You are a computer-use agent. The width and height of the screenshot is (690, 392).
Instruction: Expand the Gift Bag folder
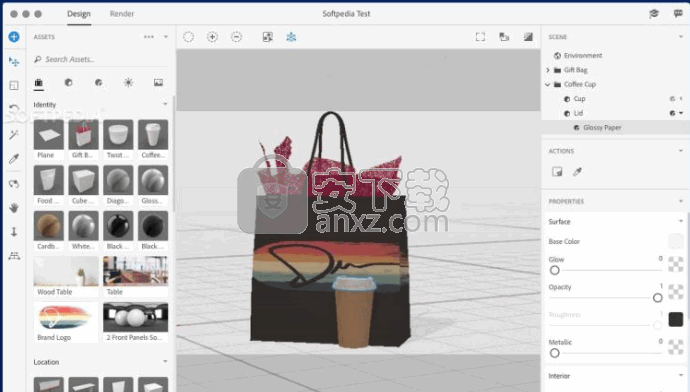click(x=548, y=70)
